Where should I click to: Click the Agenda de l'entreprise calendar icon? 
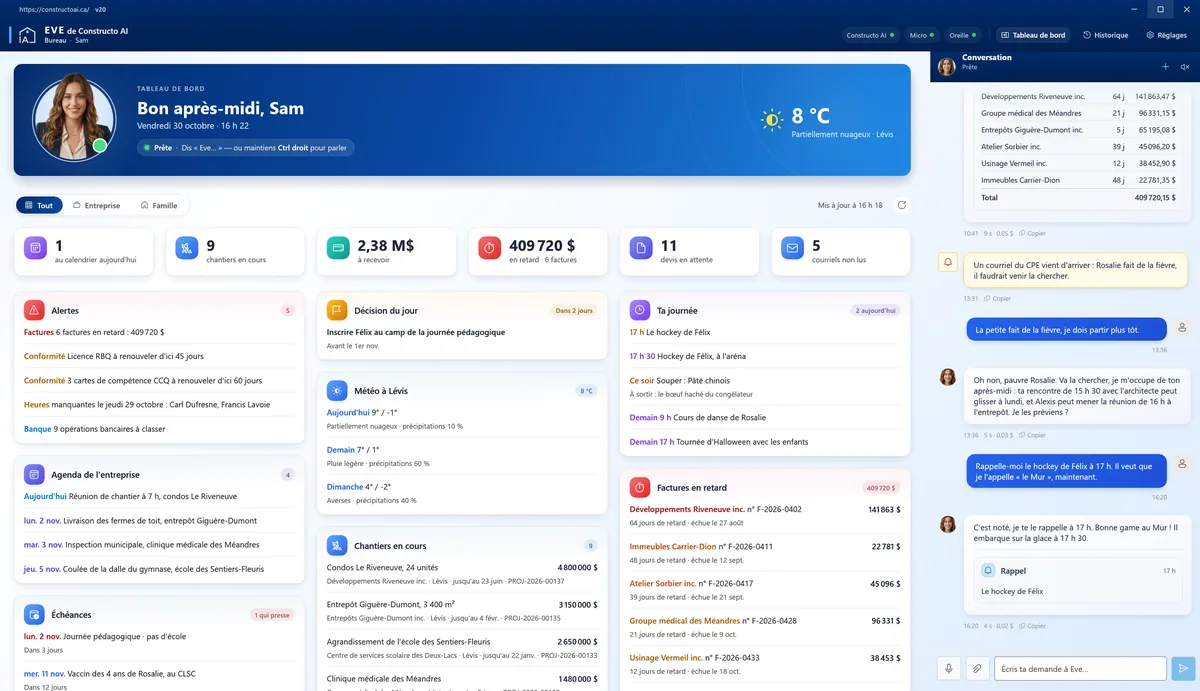[x=34, y=474]
